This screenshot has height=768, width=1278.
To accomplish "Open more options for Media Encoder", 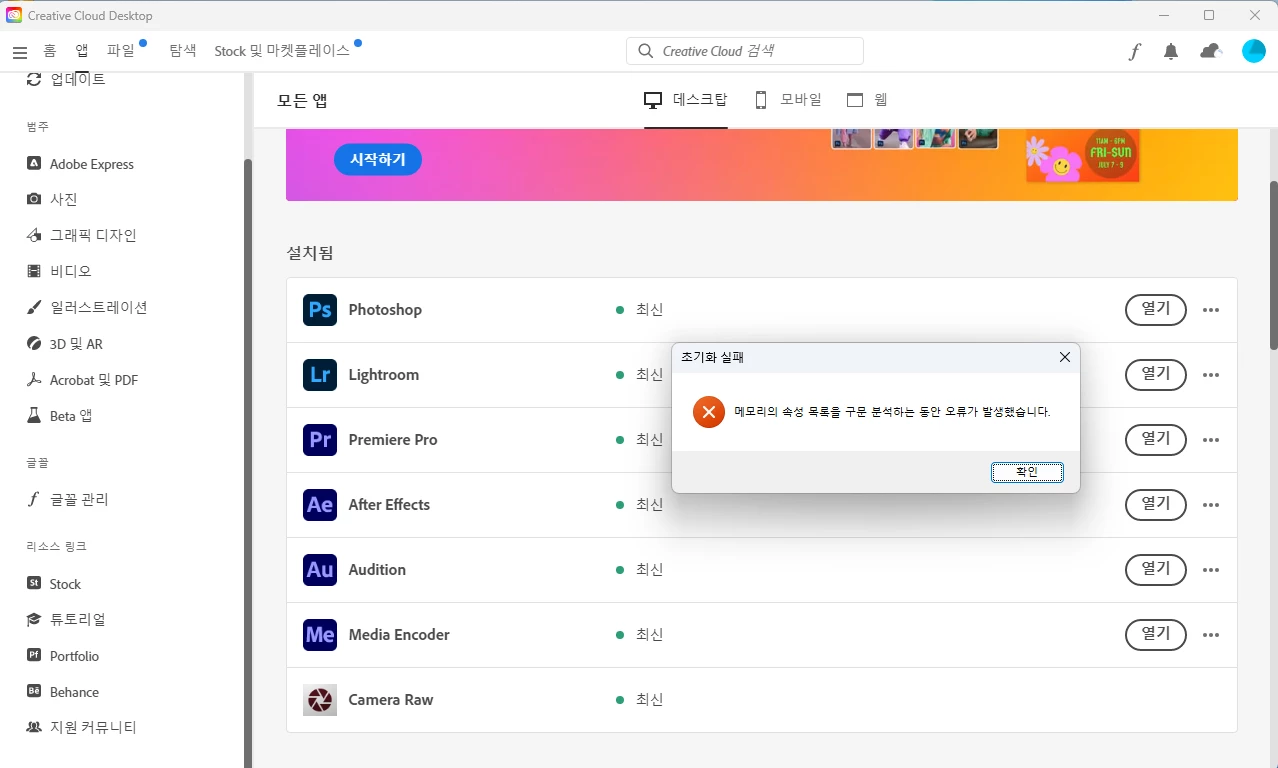I will click(1211, 635).
